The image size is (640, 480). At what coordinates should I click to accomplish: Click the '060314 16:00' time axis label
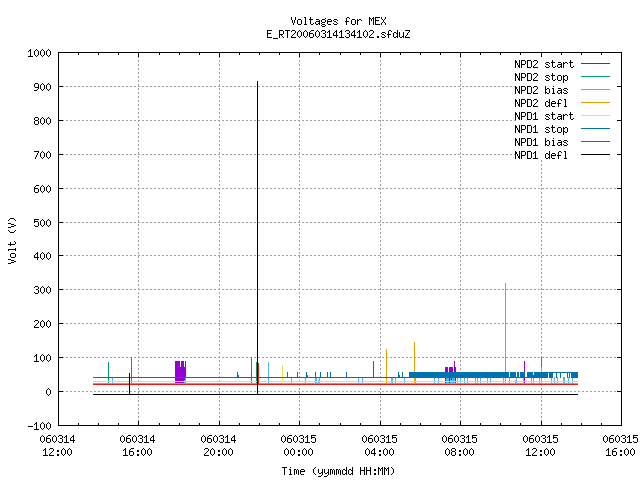coord(138,446)
